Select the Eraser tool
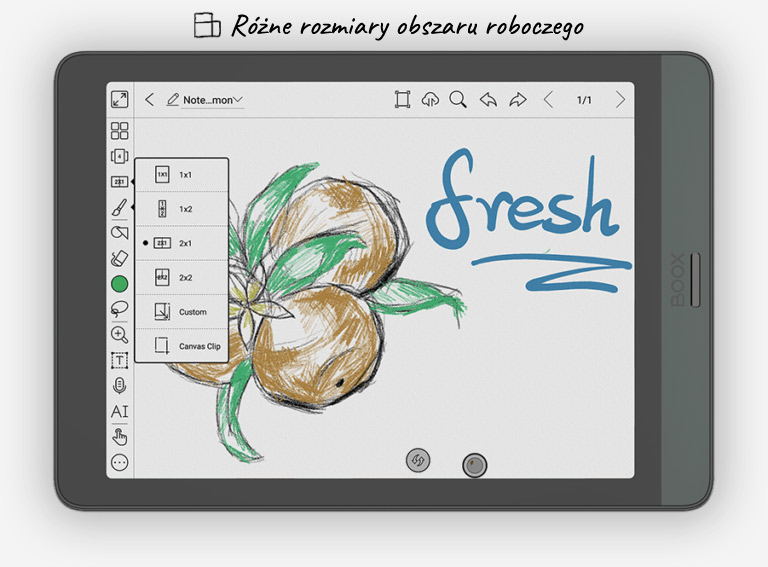This screenshot has width=768, height=567. click(120, 258)
